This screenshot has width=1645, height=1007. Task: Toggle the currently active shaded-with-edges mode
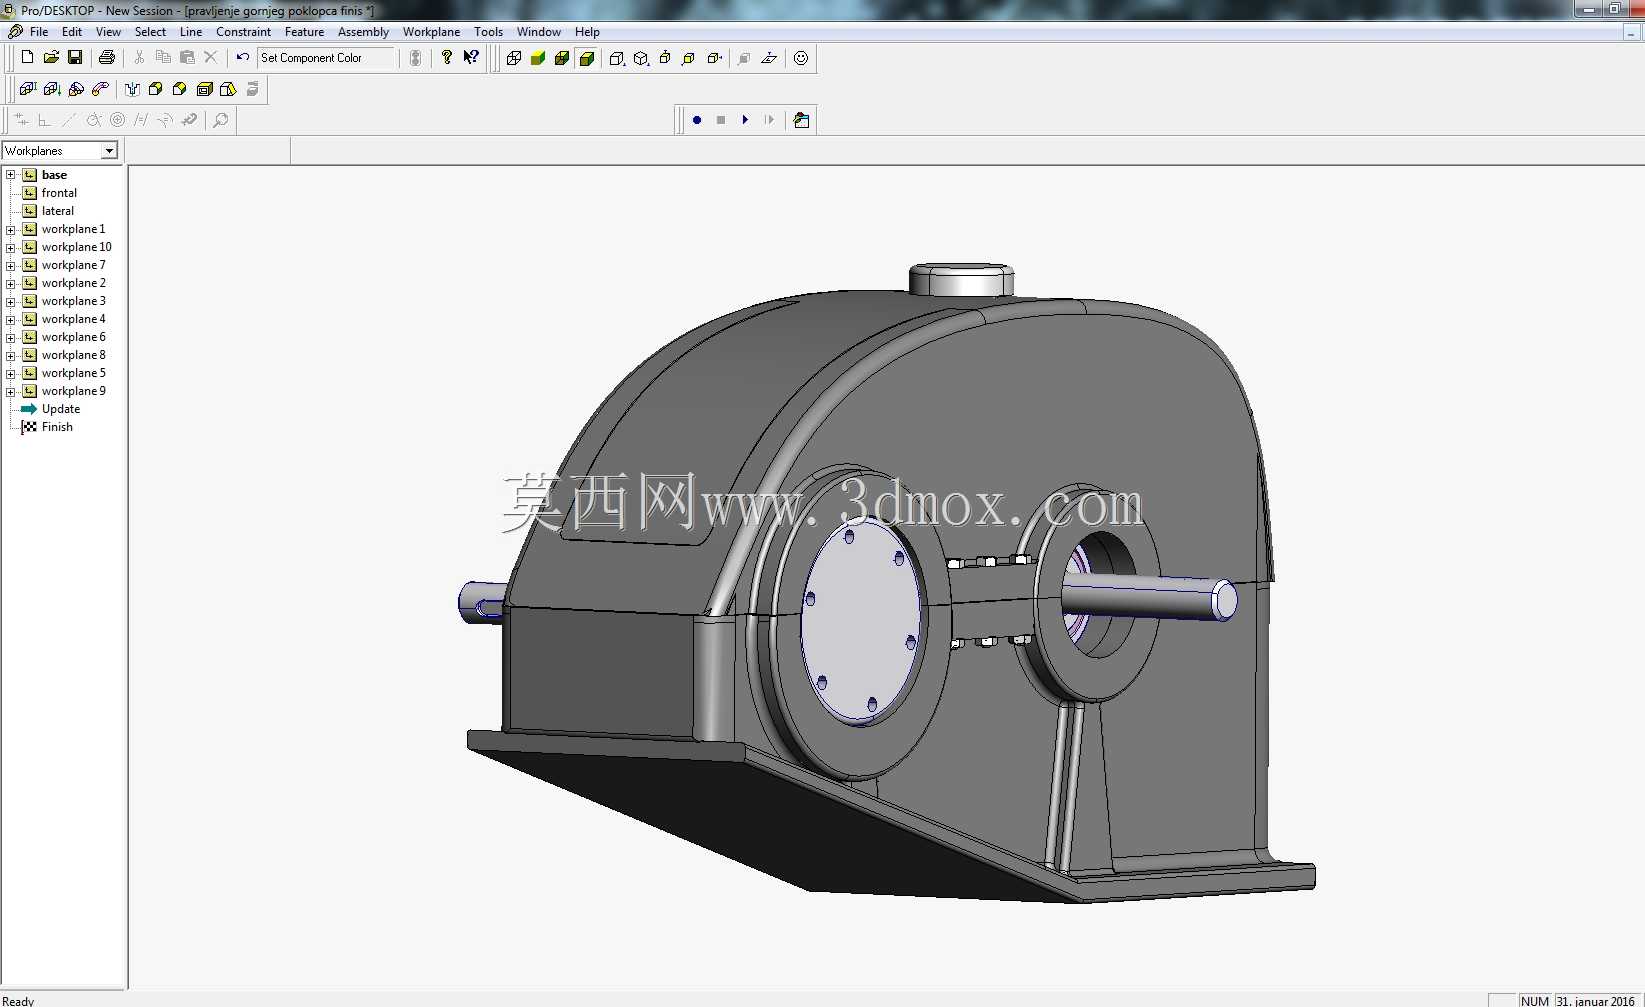tap(587, 58)
